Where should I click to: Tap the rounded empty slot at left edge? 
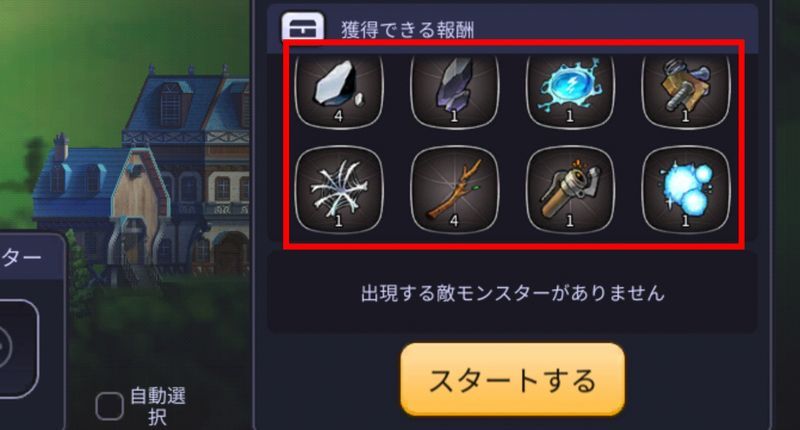18,348
